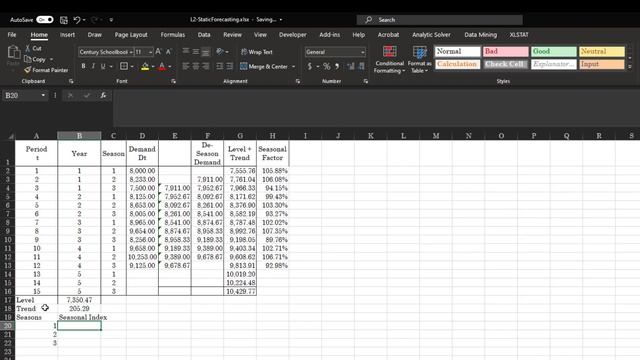Toggle the AutoSave switch
The height and width of the screenshot is (360, 640).
point(44,20)
